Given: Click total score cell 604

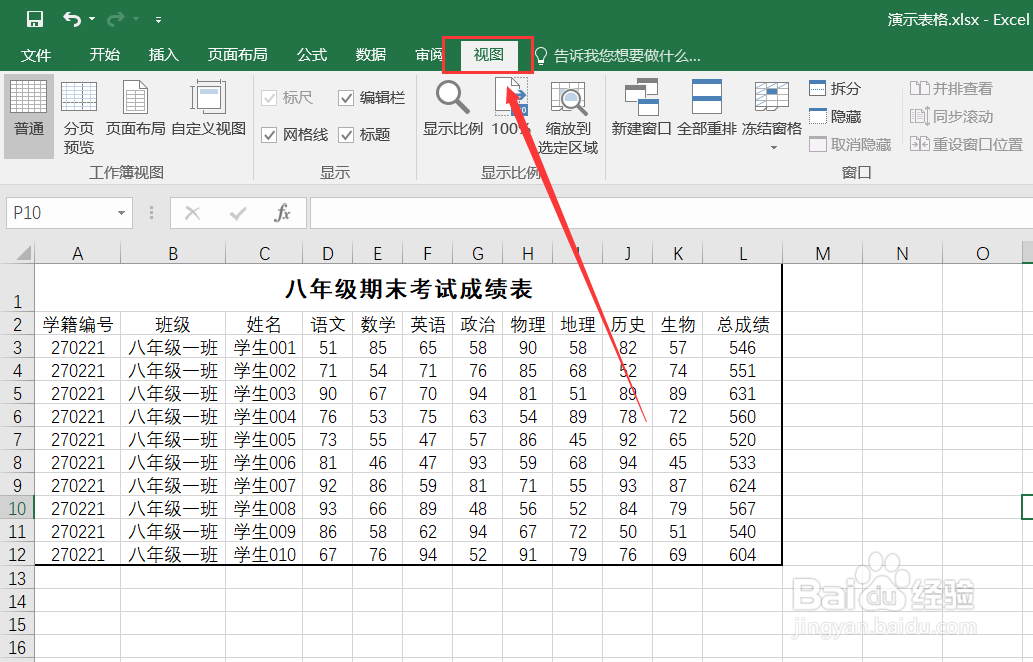Looking at the screenshot, I should [x=742, y=555].
